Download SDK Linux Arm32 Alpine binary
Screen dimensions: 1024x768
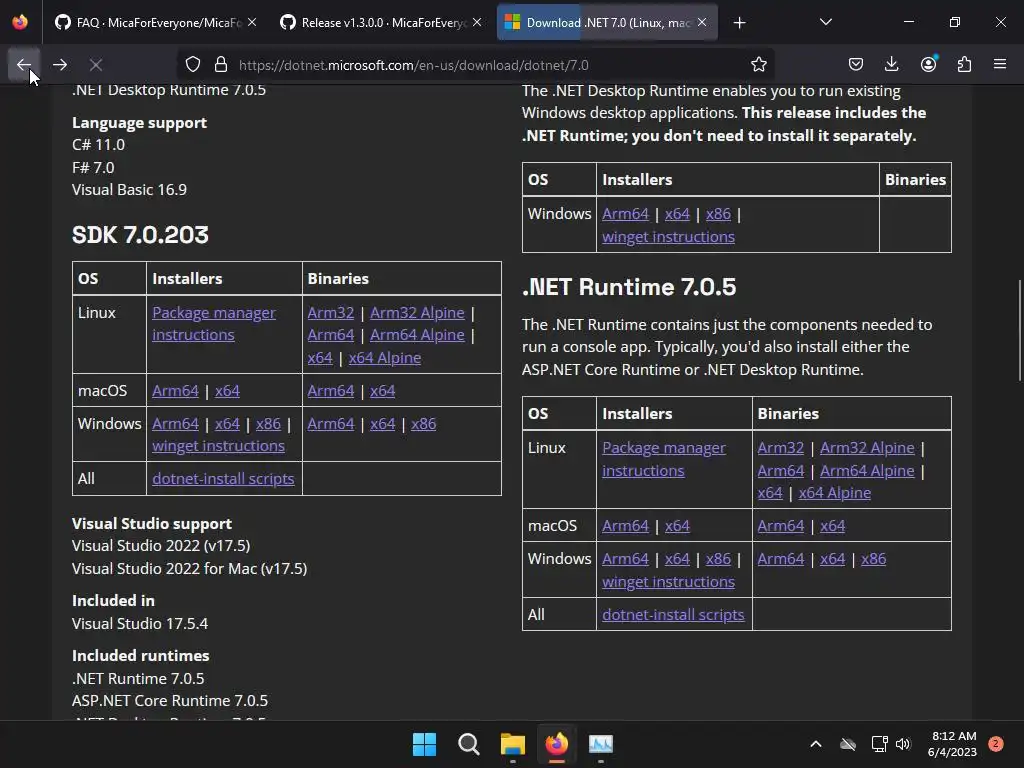coord(417,313)
